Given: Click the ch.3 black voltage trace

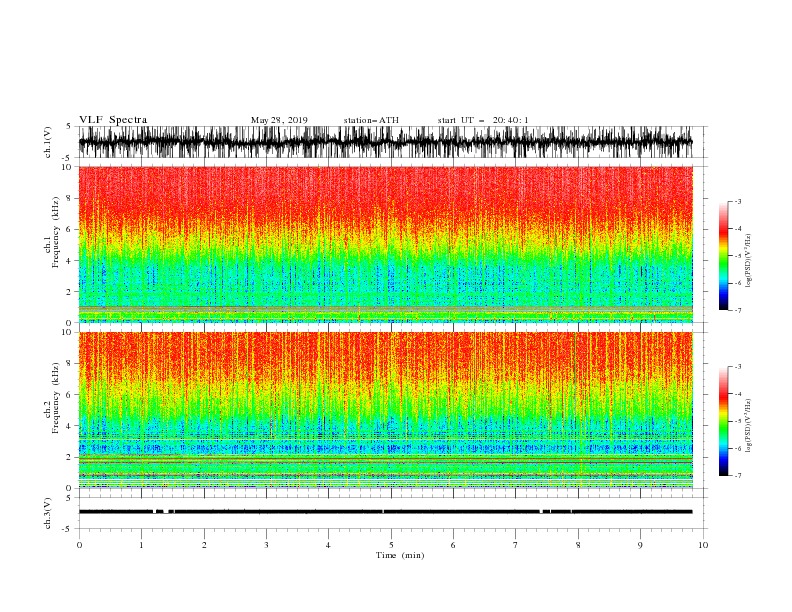Looking at the screenshot, I should coord(385,512).
